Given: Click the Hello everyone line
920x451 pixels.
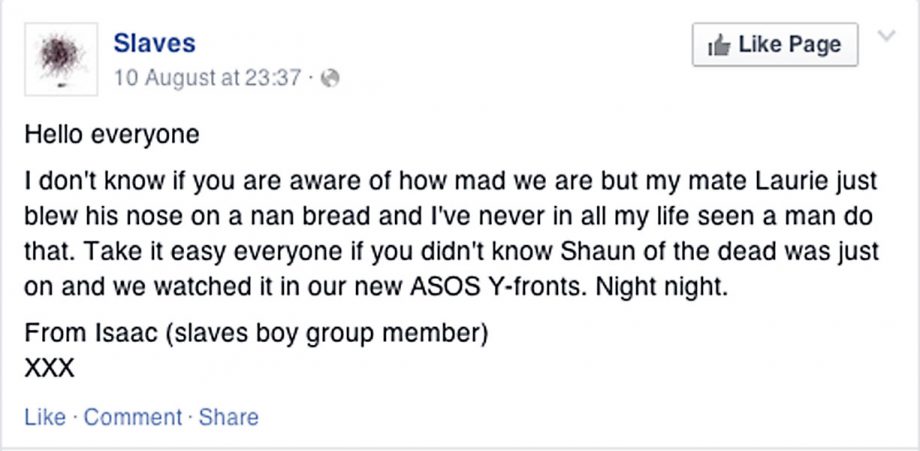Looking at the screenshot, I should (112, 135).
